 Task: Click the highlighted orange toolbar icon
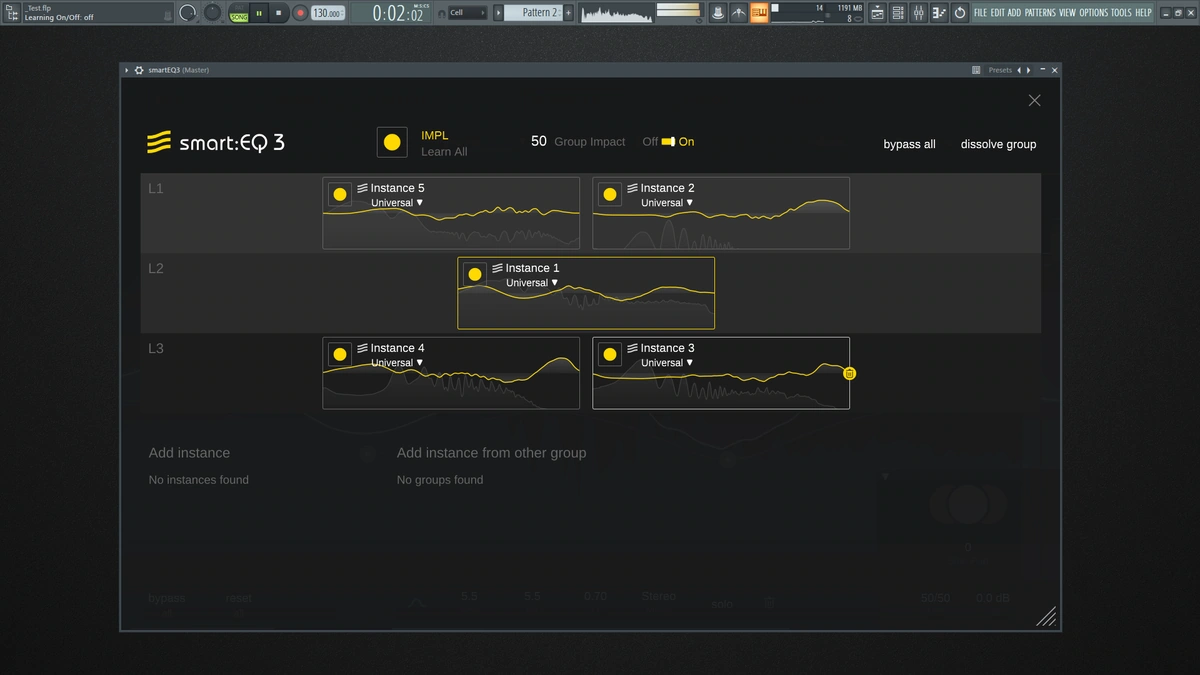tap(760, 13)
